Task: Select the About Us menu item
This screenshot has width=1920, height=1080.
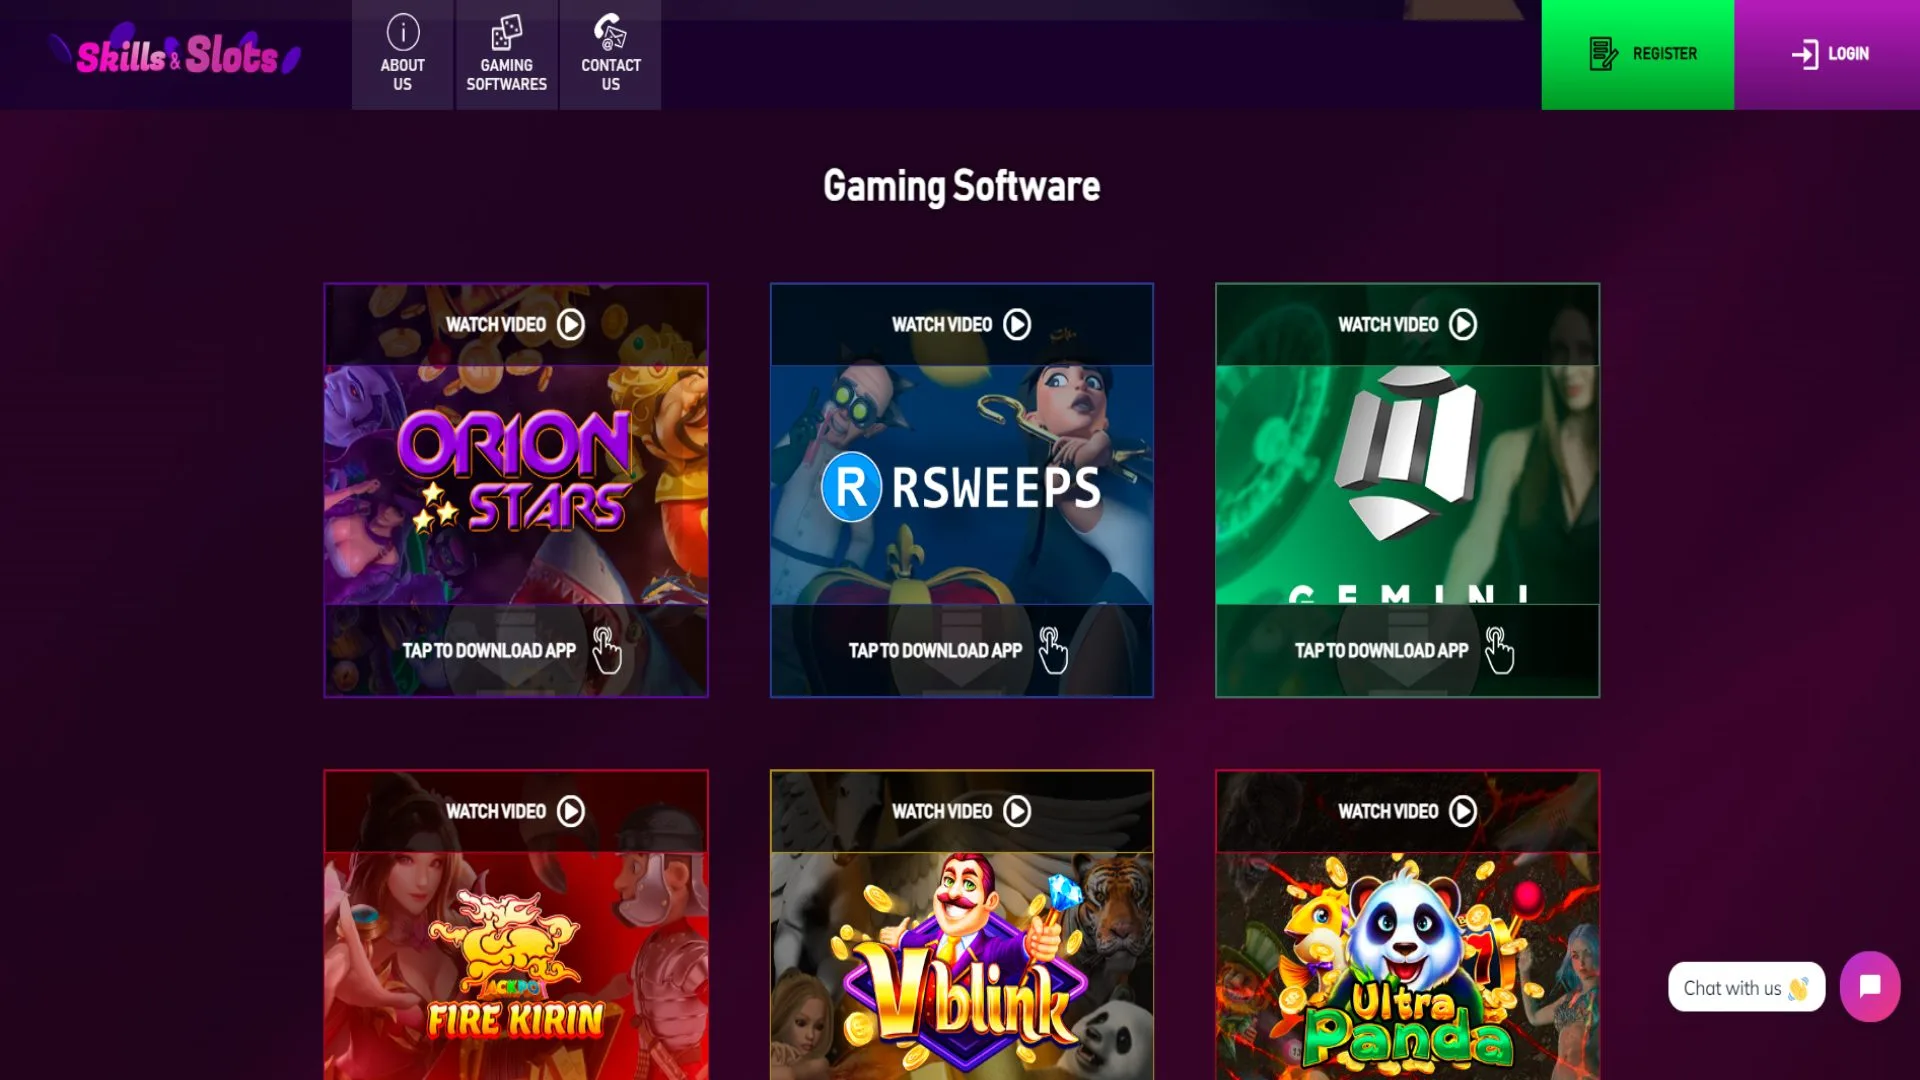Action: (x=402, y=53)
